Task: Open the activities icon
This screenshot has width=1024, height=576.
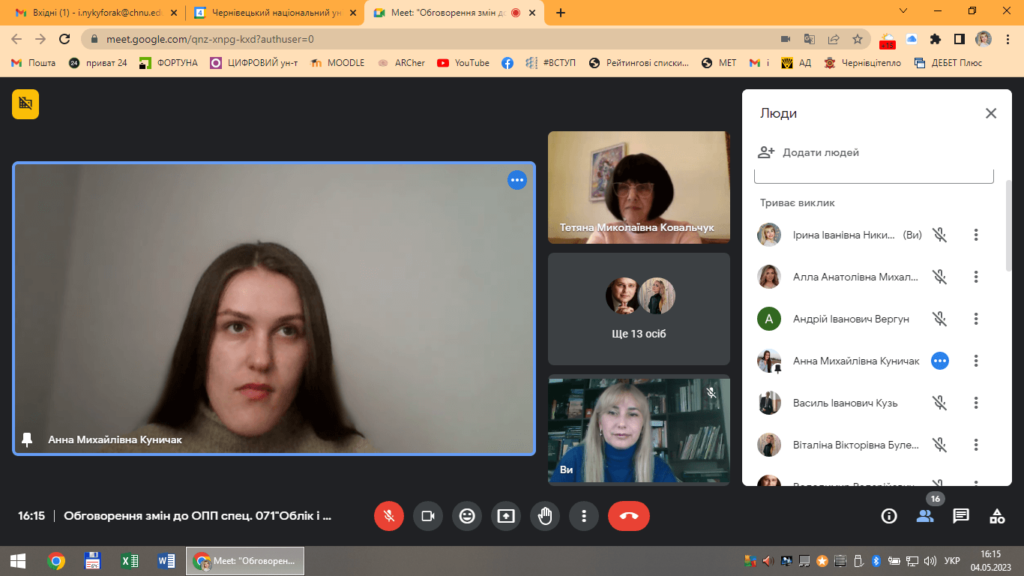Action: [x=997, y=516]
